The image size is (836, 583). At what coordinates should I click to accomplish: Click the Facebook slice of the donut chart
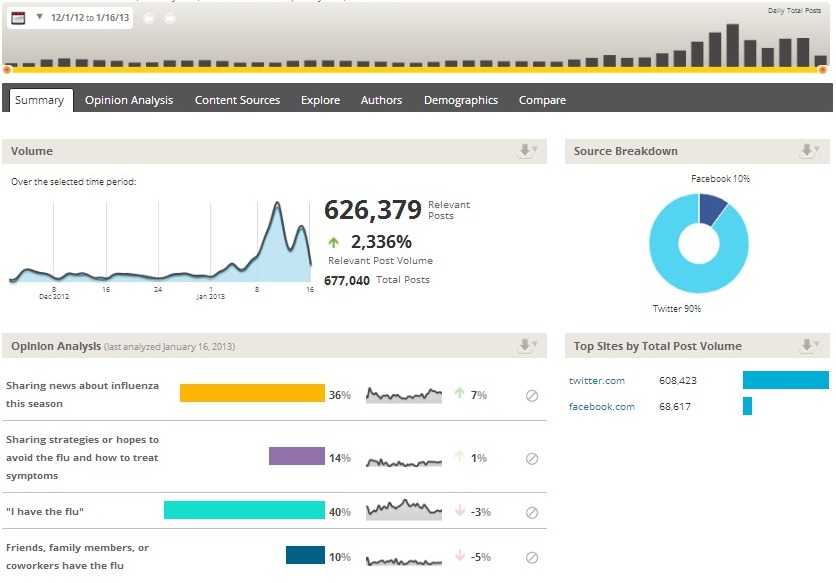[x=711, y=207]
